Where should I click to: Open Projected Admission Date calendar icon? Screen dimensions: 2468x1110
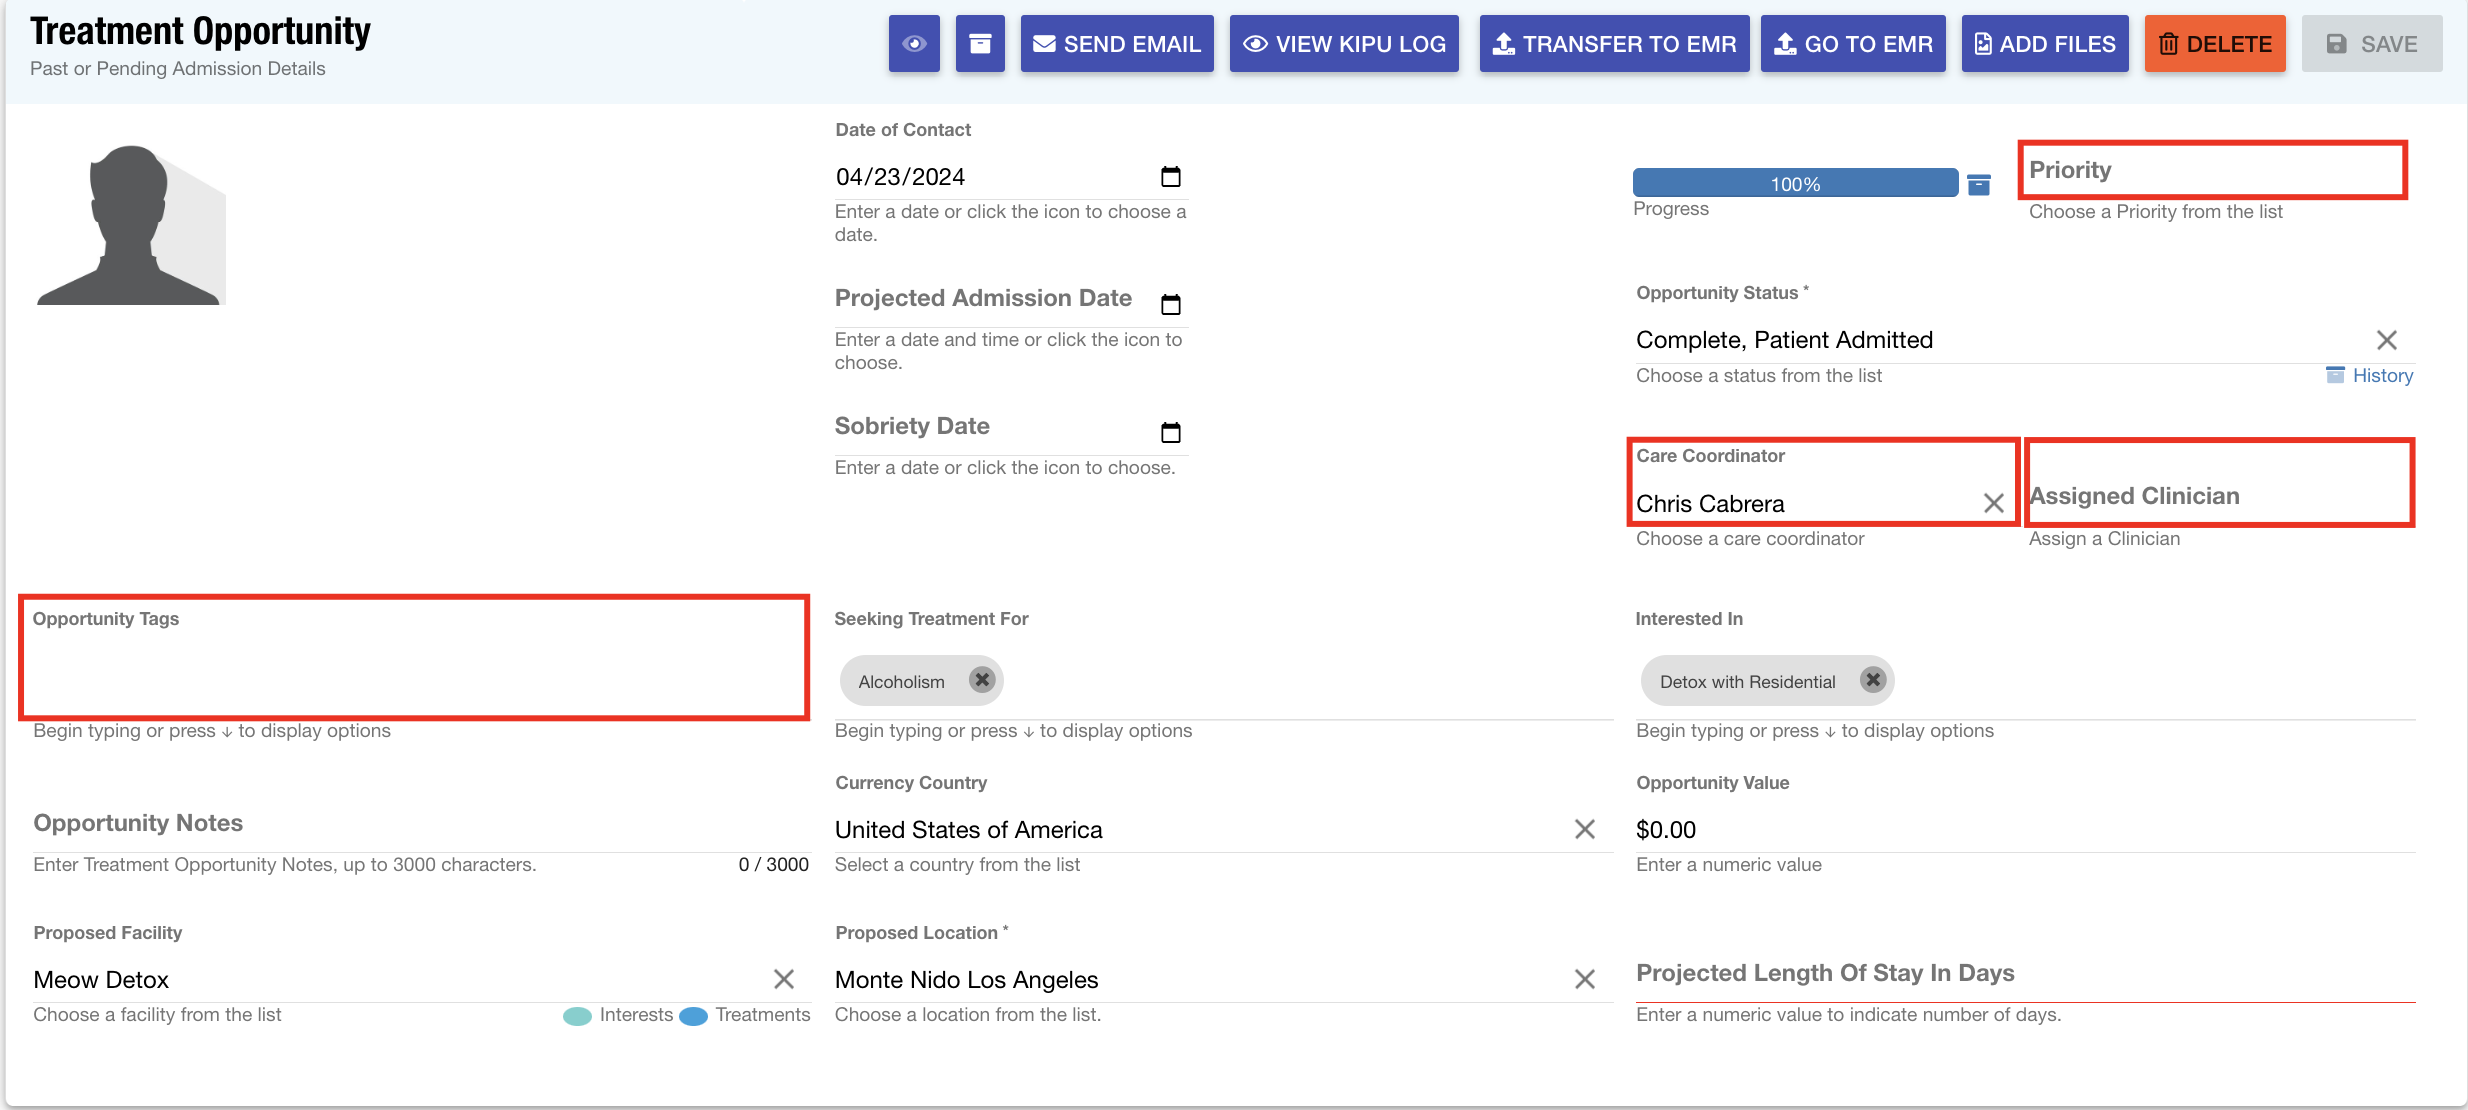pyautogui.click(x=1170, y=304)
